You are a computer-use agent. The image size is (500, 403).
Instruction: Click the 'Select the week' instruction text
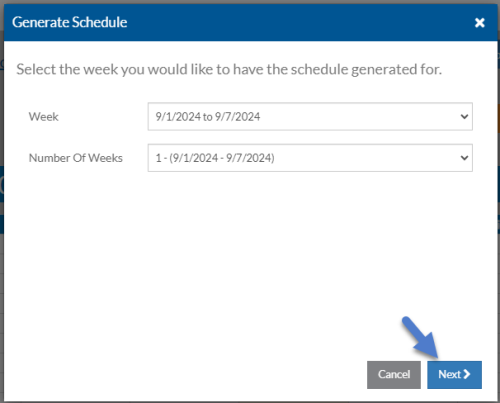click(x=229, y=69)
